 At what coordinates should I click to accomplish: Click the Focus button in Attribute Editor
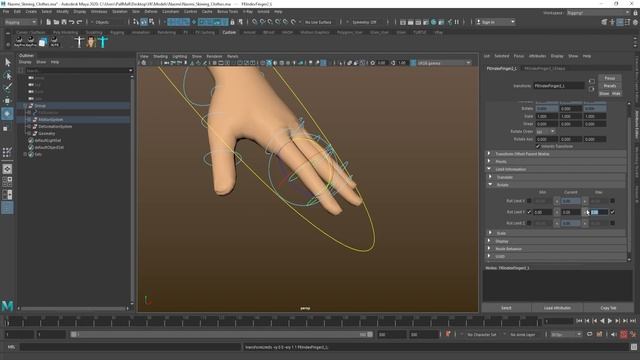[x=609, y=78]
